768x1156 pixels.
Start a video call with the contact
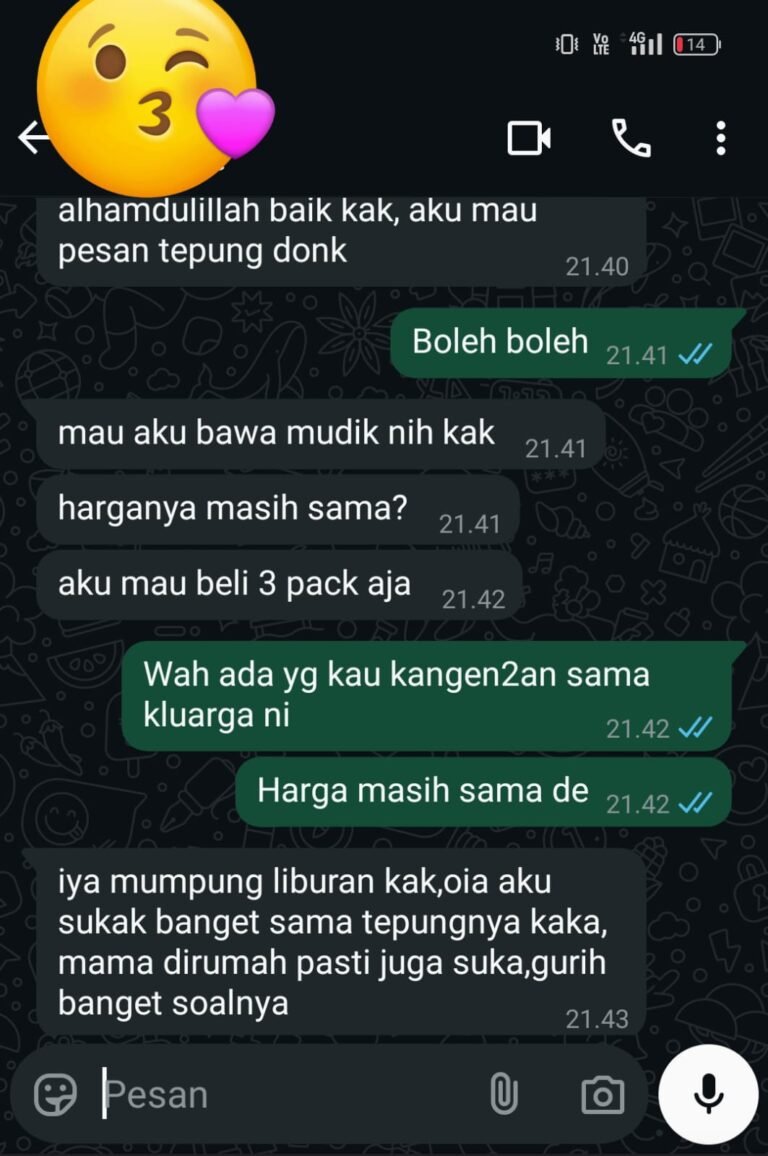click(x=529, y=138)
